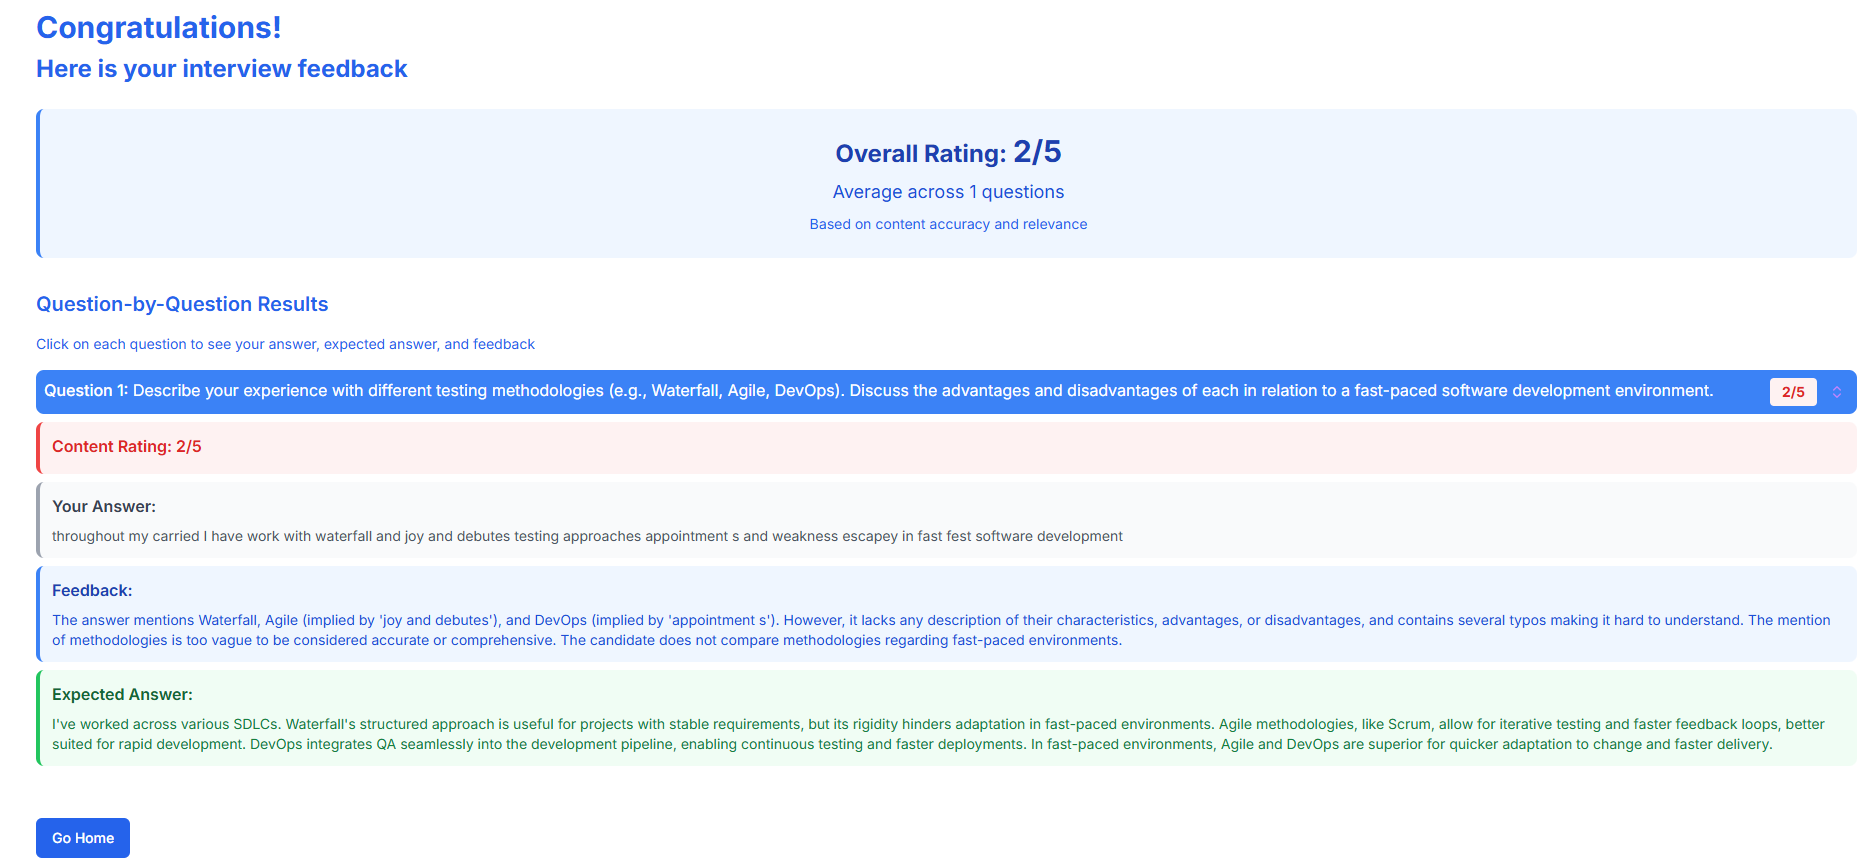Collapse Question 1 using the chevron icon

1837,392
